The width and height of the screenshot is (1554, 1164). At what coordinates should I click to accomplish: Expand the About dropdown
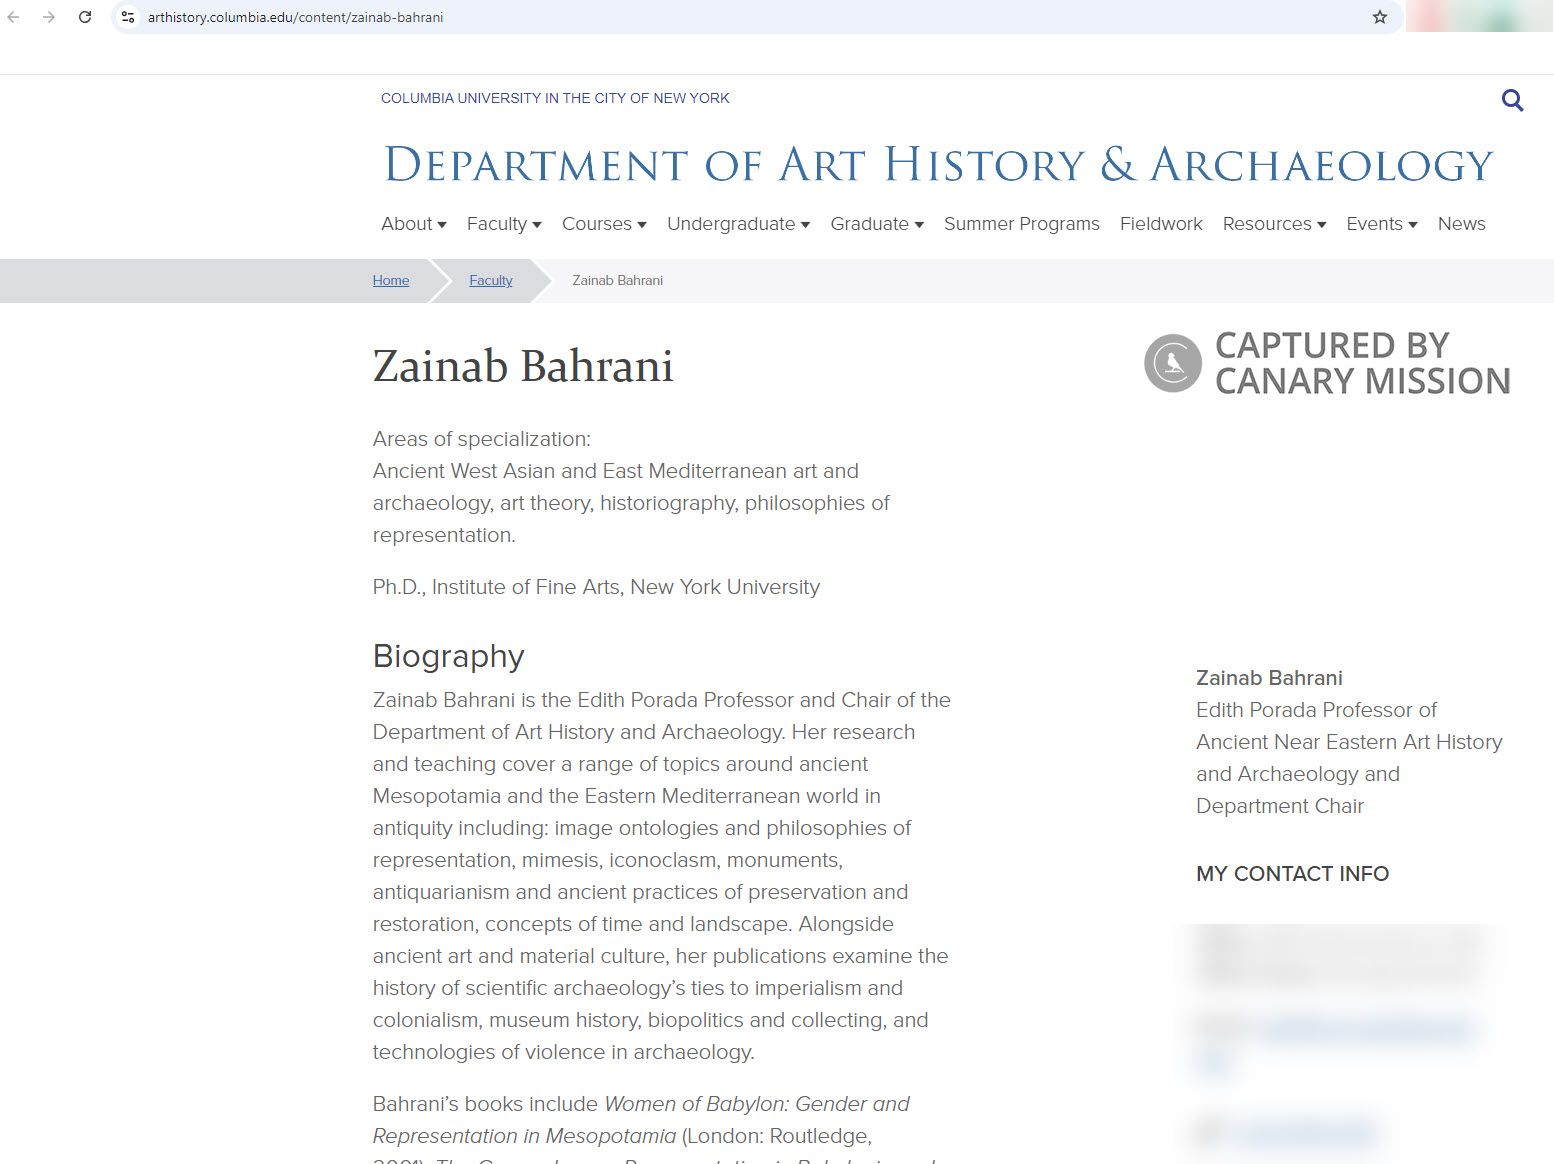point(411,224)
